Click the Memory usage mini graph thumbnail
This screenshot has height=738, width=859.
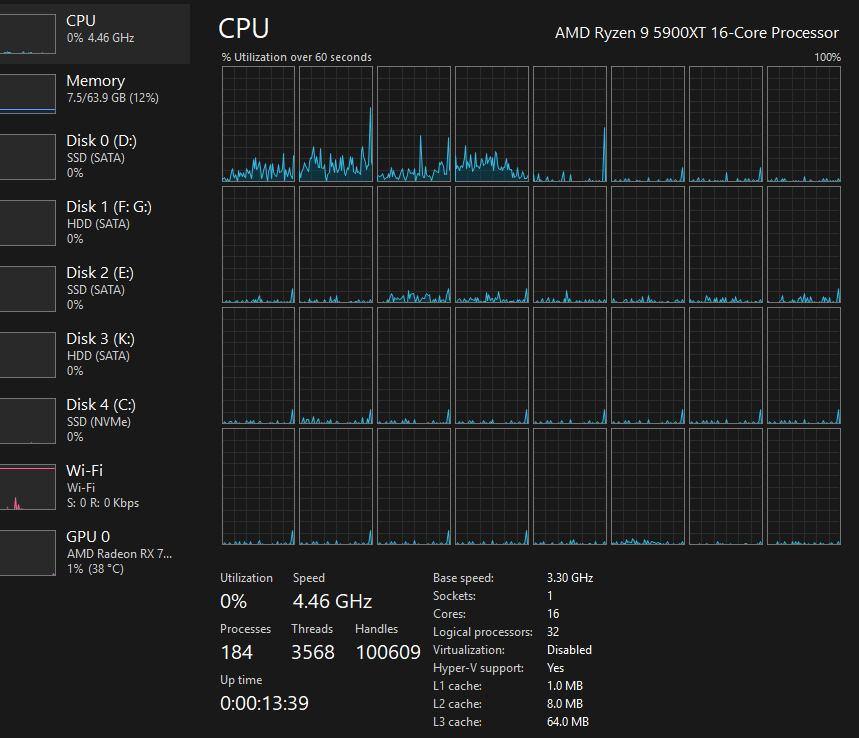click(x=27, y=93)
